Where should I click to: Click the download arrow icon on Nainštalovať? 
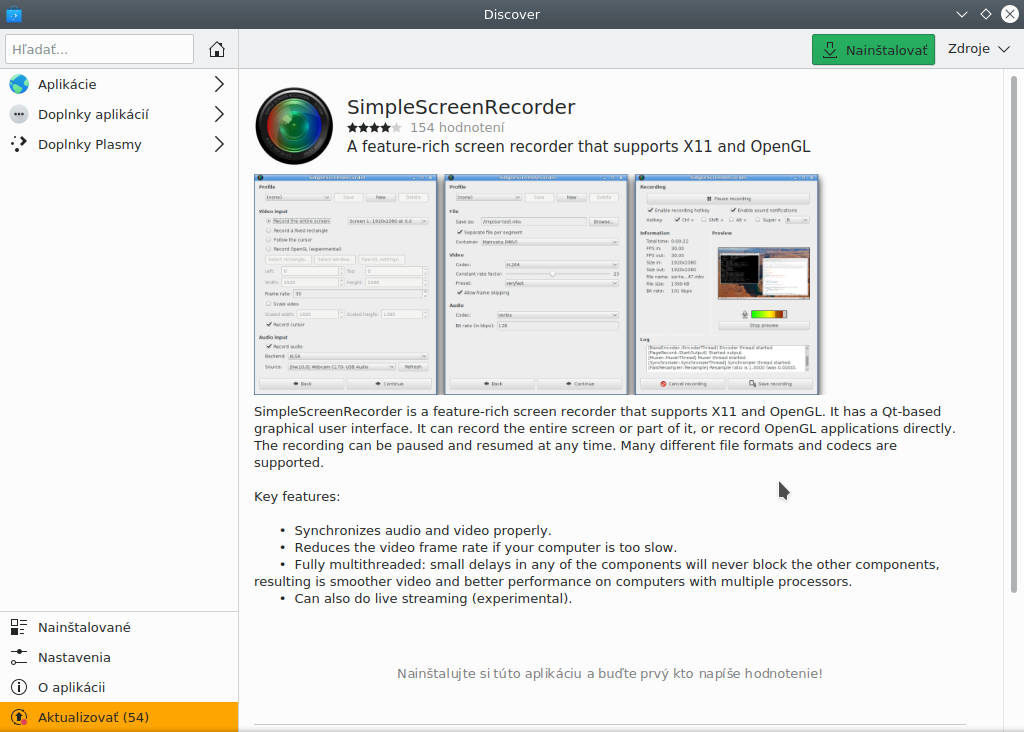tap(829, 50)
